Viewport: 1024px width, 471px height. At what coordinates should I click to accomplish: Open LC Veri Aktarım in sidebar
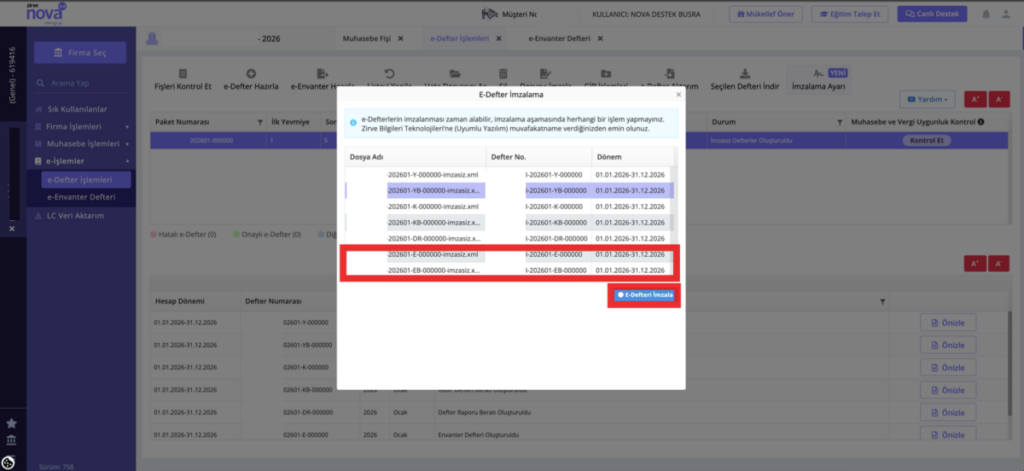point(75,216)
